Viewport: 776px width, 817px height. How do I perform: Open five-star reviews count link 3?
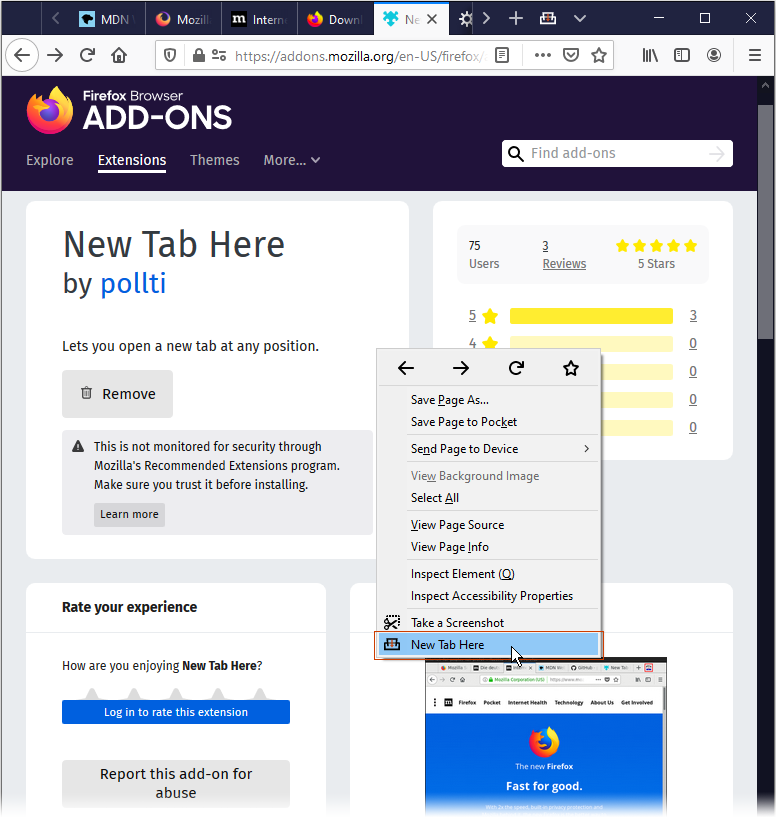[x=693, y=315]
